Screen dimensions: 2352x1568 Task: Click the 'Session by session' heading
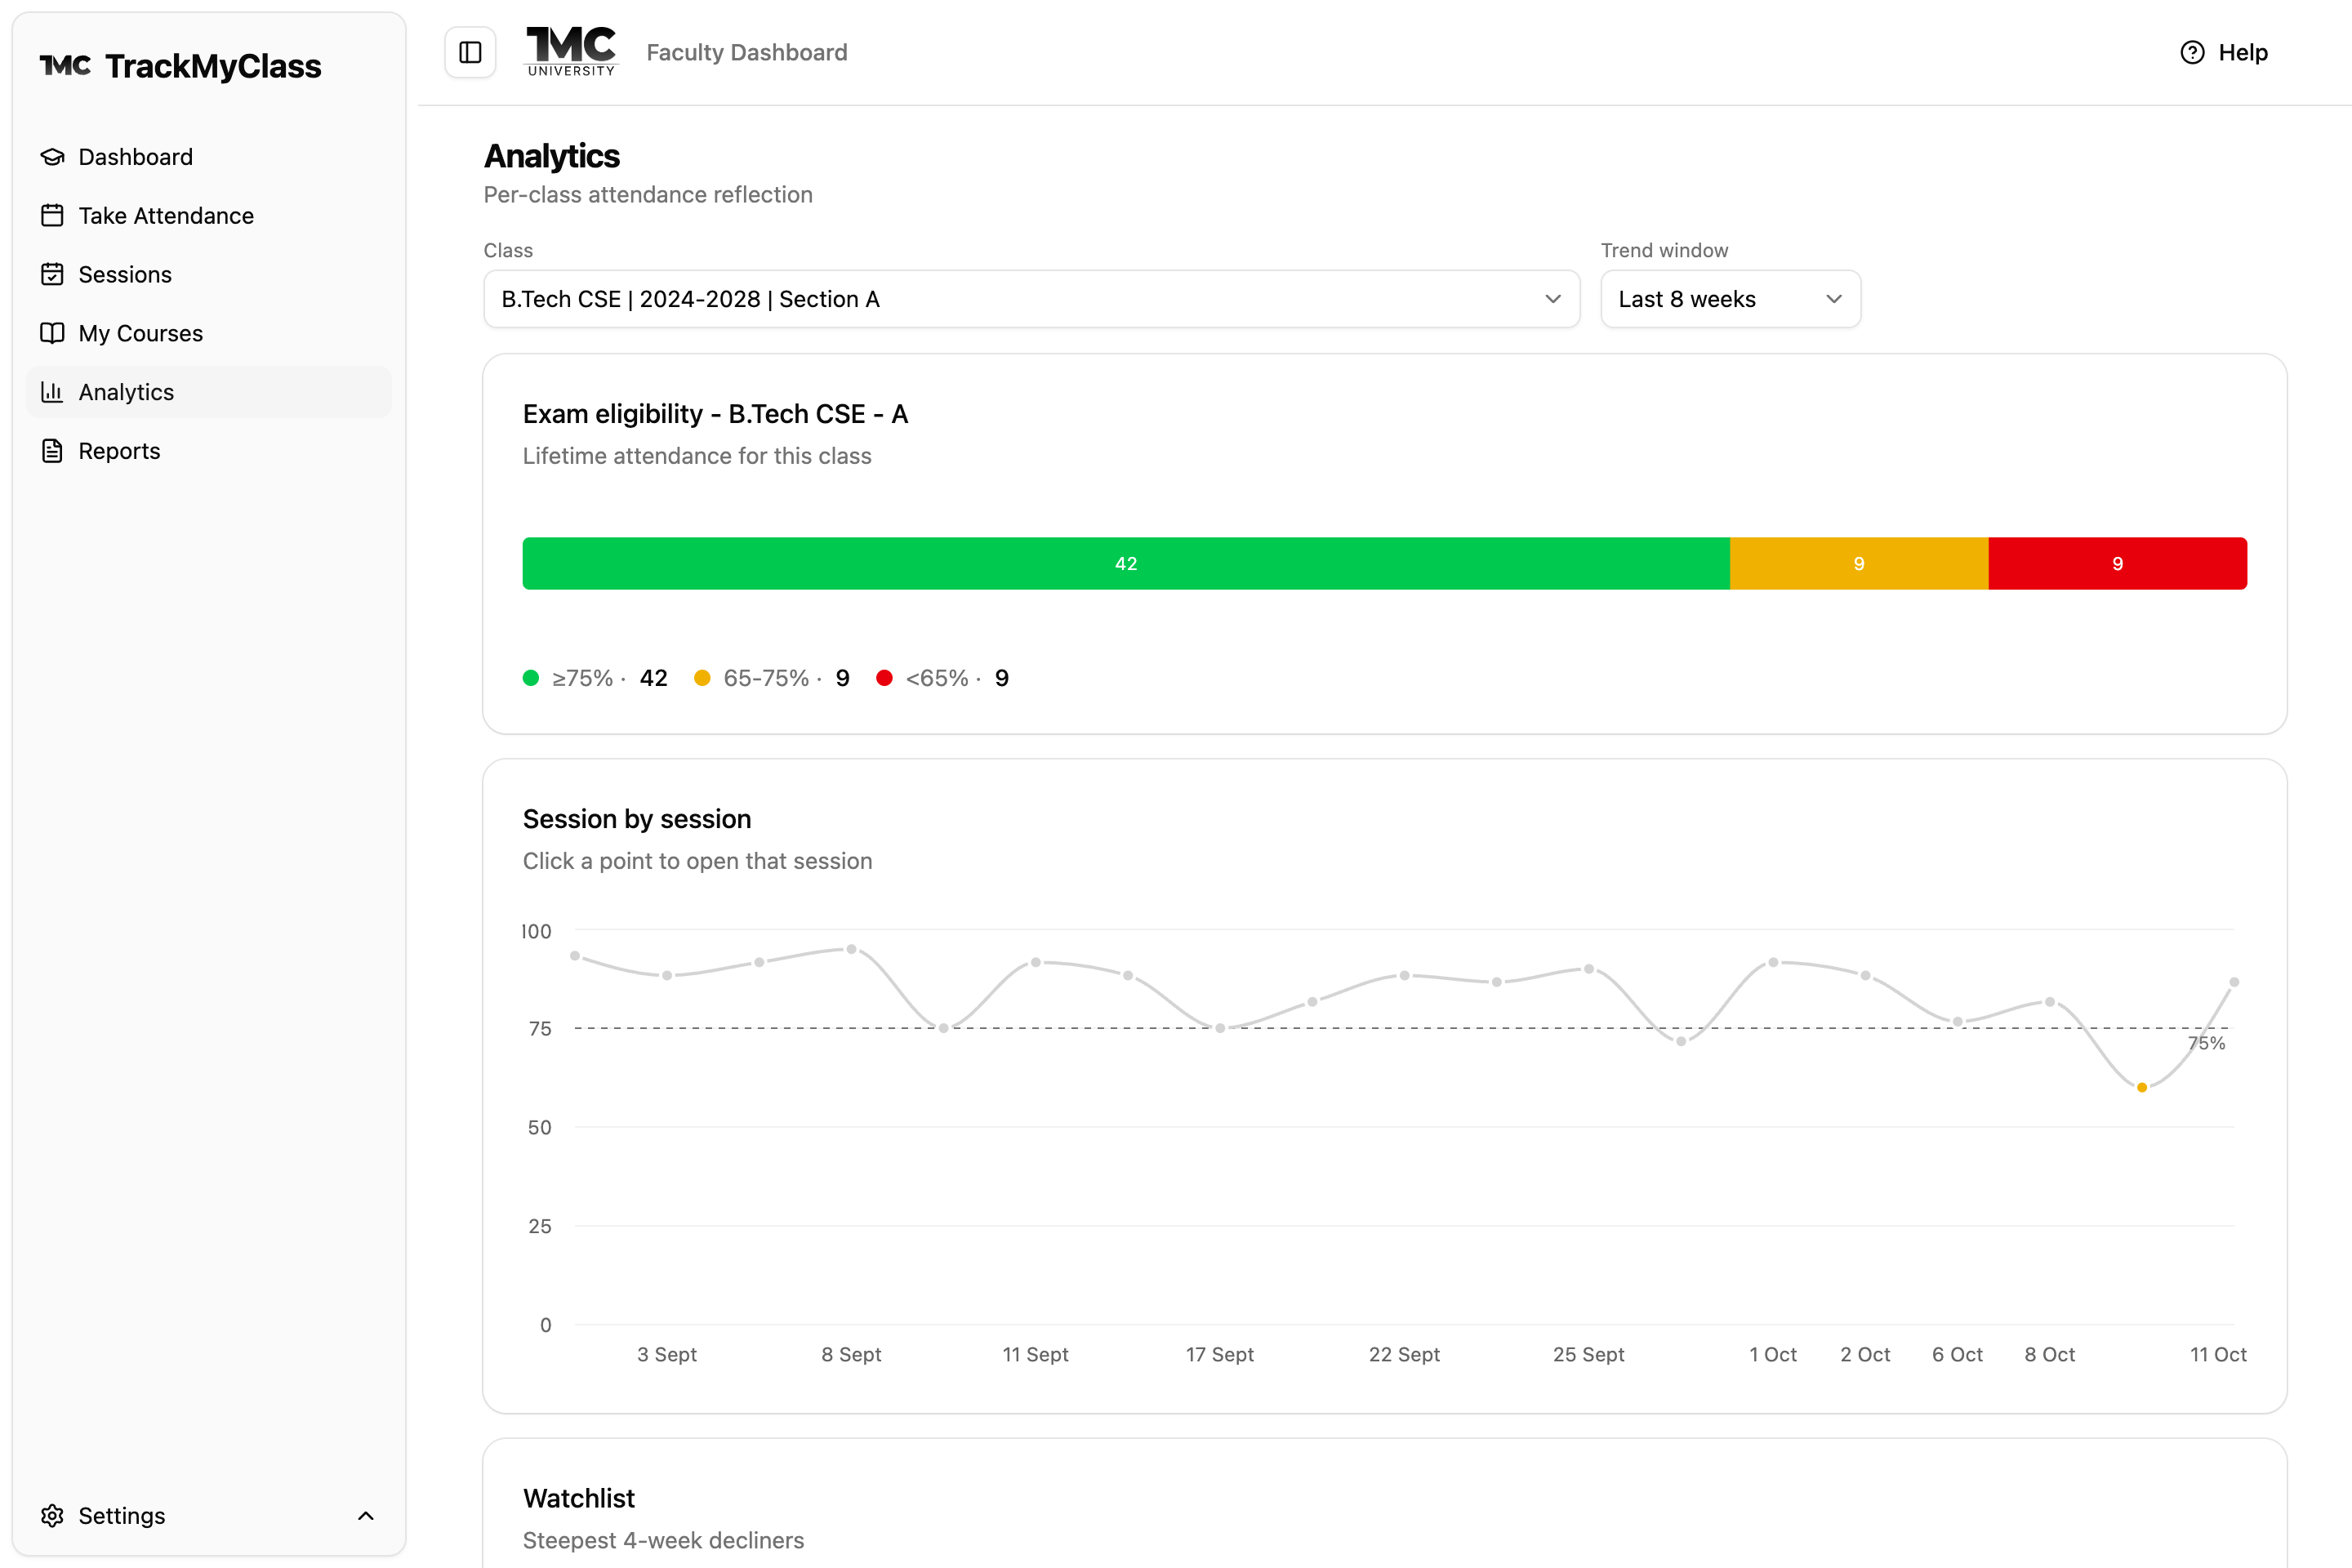tap(637, 819)
